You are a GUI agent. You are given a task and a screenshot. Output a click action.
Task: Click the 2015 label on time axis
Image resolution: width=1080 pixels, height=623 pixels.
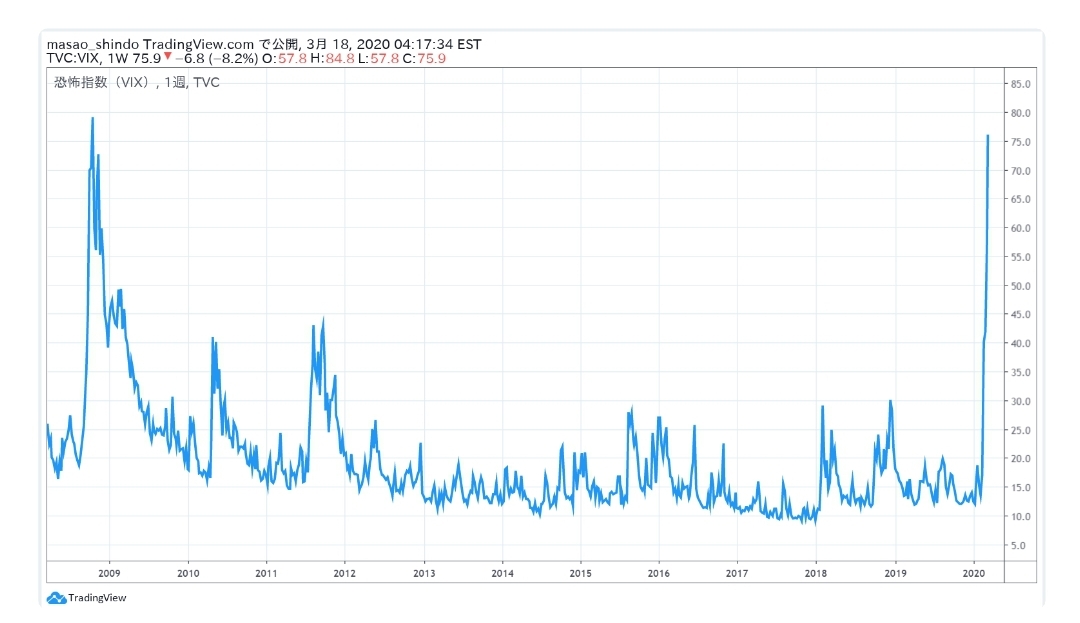(x=580, y=573)
